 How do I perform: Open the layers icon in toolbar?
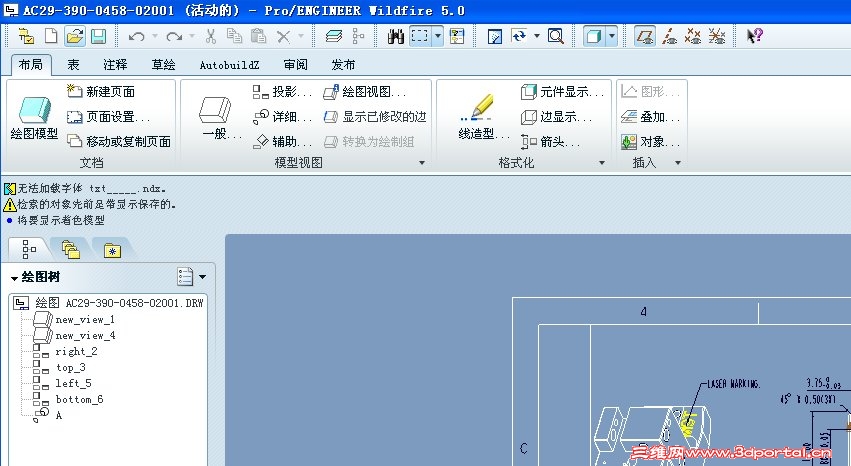coord(334,36)
